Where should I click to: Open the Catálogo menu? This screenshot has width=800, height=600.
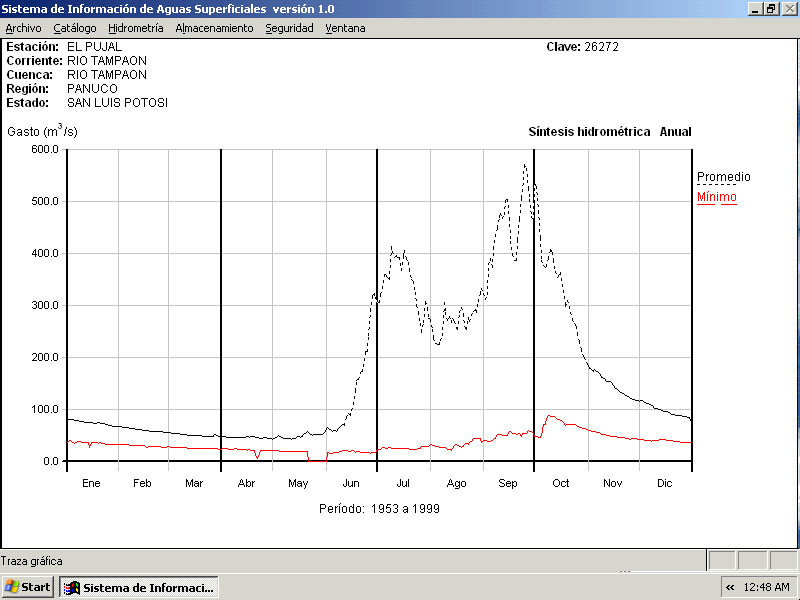point(75,28)
